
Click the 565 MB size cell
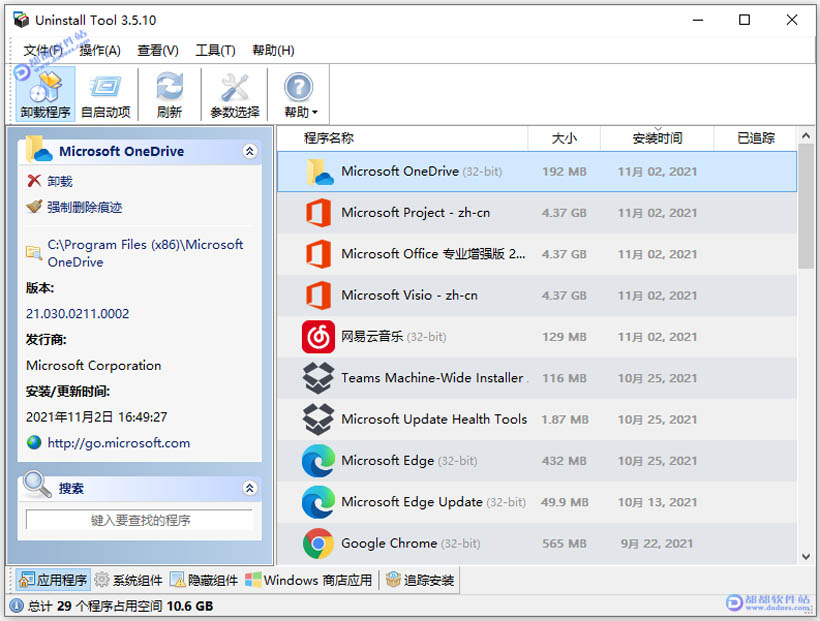[564, 544]
